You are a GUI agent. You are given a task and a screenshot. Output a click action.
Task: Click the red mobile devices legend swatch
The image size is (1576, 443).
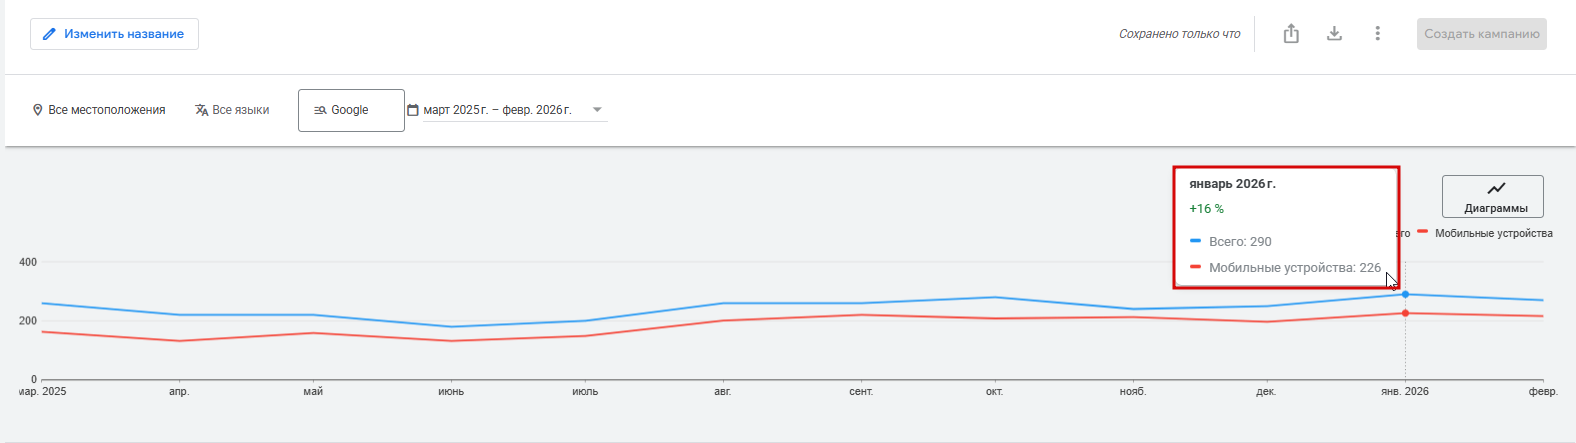coord(1422,232)
